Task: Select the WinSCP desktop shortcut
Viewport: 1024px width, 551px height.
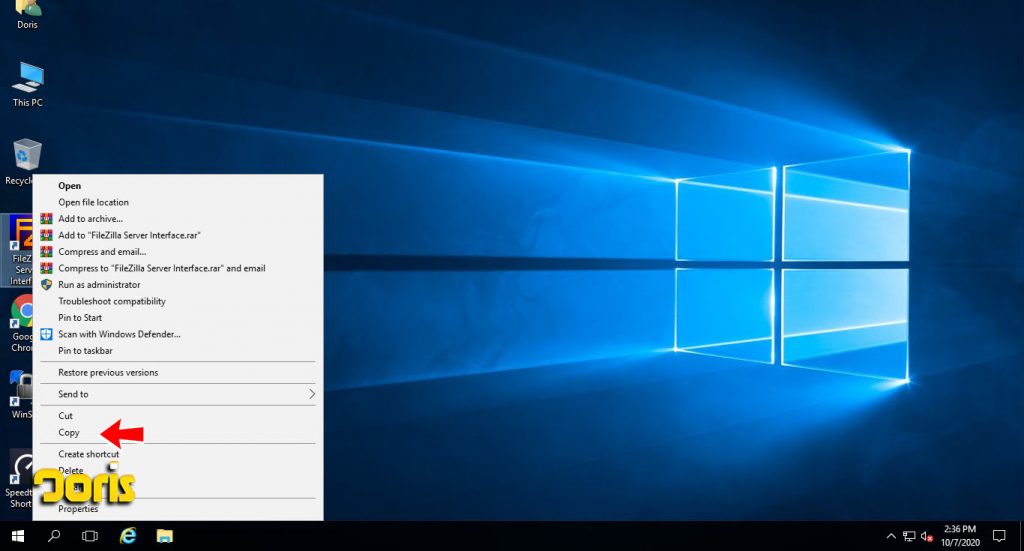Action: [20, 396]
